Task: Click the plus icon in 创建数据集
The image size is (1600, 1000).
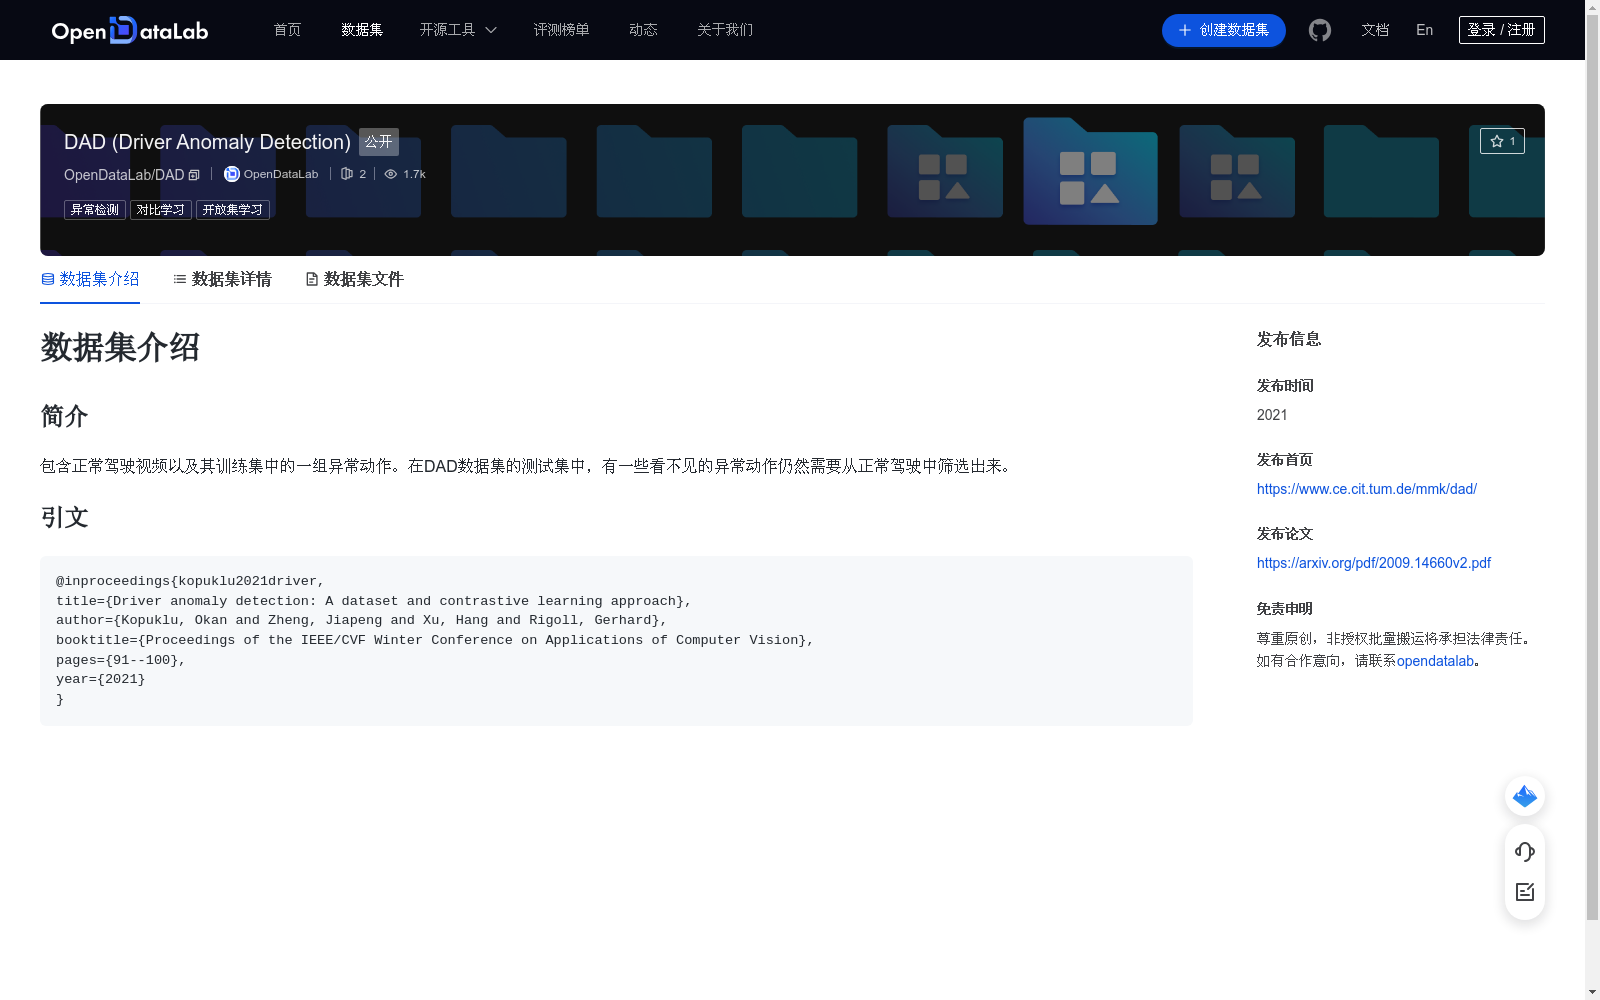Action: coord(1185,30)
